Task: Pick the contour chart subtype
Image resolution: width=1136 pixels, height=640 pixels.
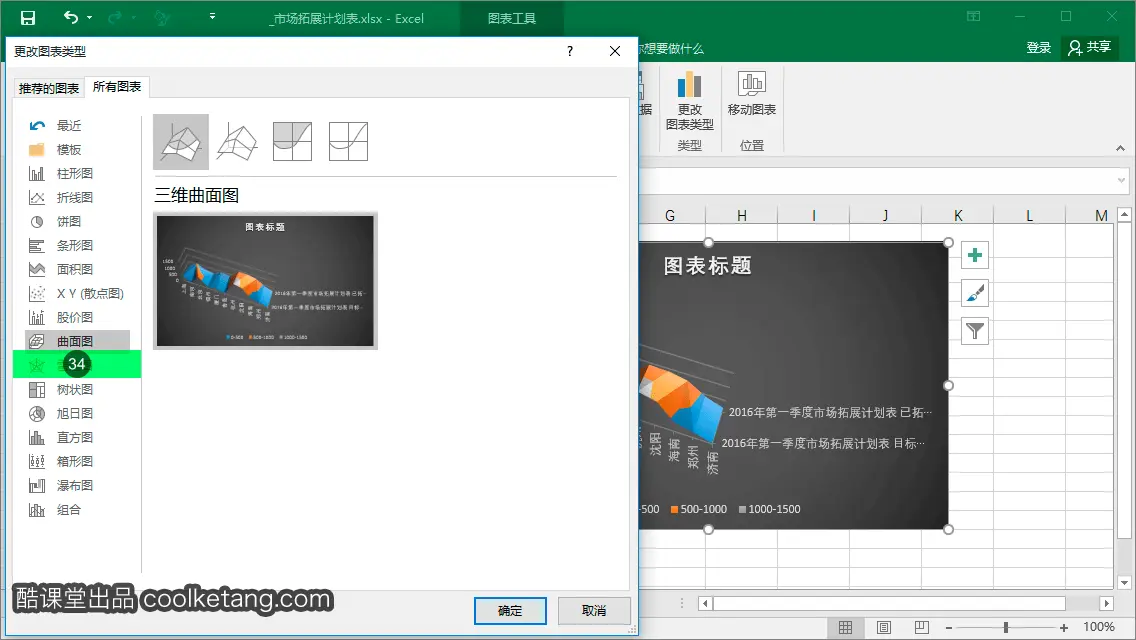Action: coord(293,141)
